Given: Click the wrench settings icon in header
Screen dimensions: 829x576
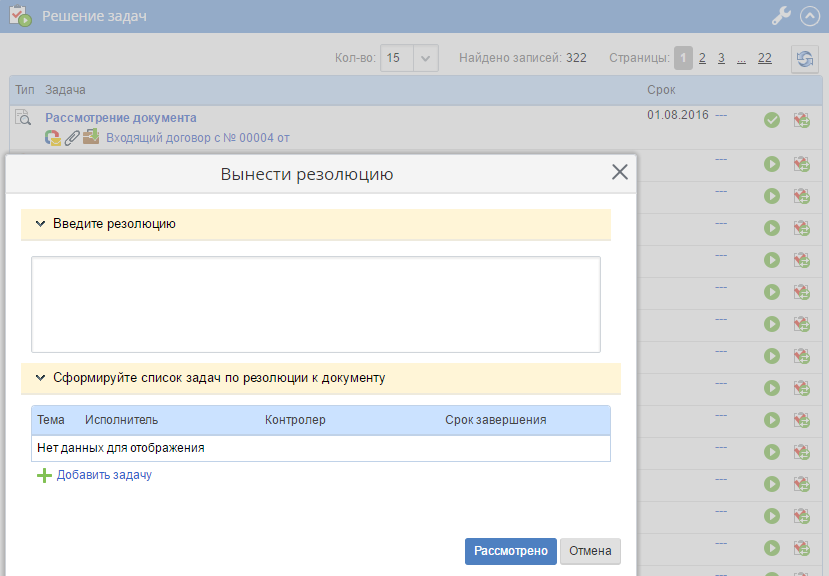Looking at the screenshot, I should click(781, 16).
